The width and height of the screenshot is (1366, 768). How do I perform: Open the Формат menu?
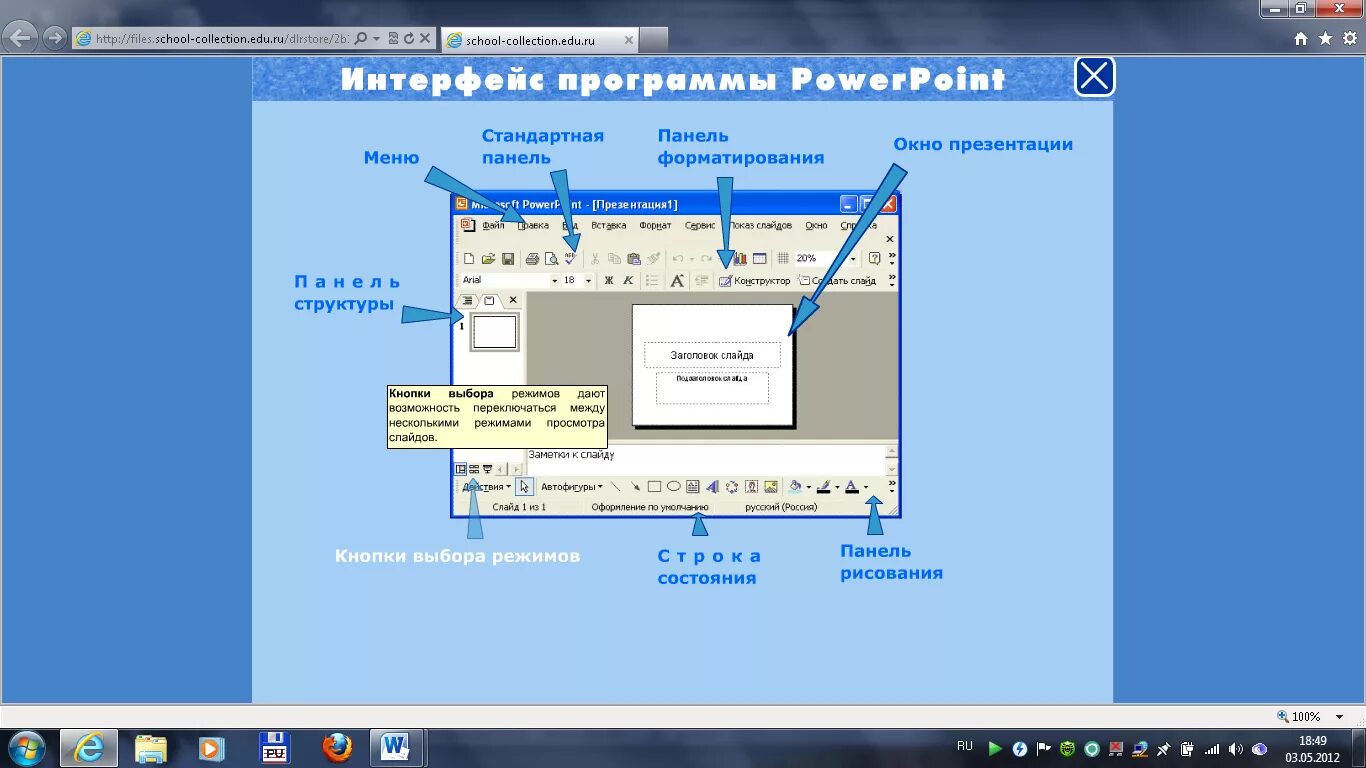tap(655, 226)
